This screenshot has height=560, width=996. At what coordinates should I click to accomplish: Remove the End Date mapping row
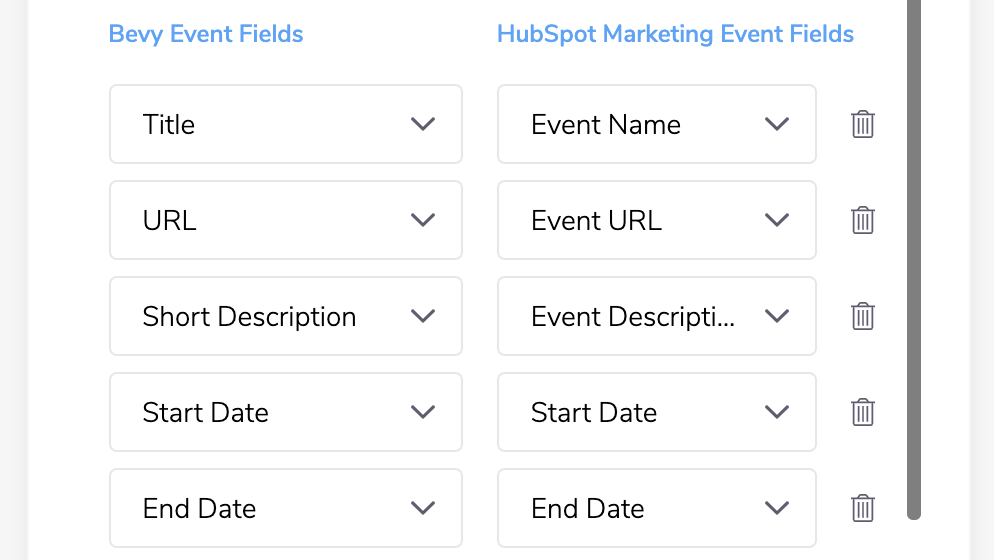coord(862,507)
